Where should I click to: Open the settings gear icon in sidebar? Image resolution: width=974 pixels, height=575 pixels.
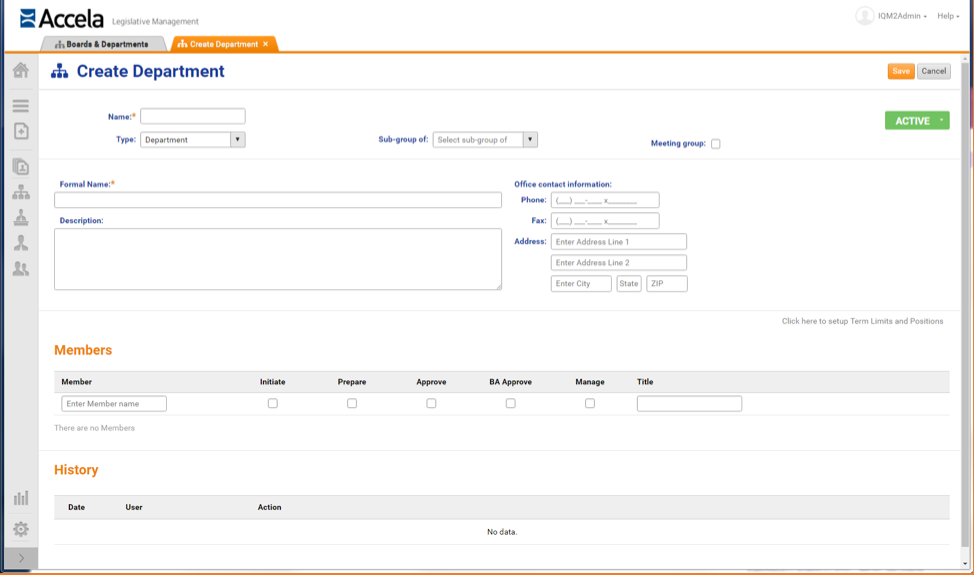[x=20, y=529]
